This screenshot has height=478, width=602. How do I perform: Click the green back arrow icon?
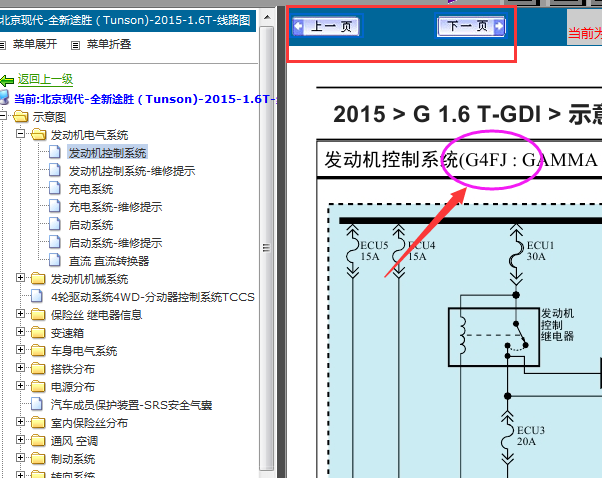coord(7,80)
